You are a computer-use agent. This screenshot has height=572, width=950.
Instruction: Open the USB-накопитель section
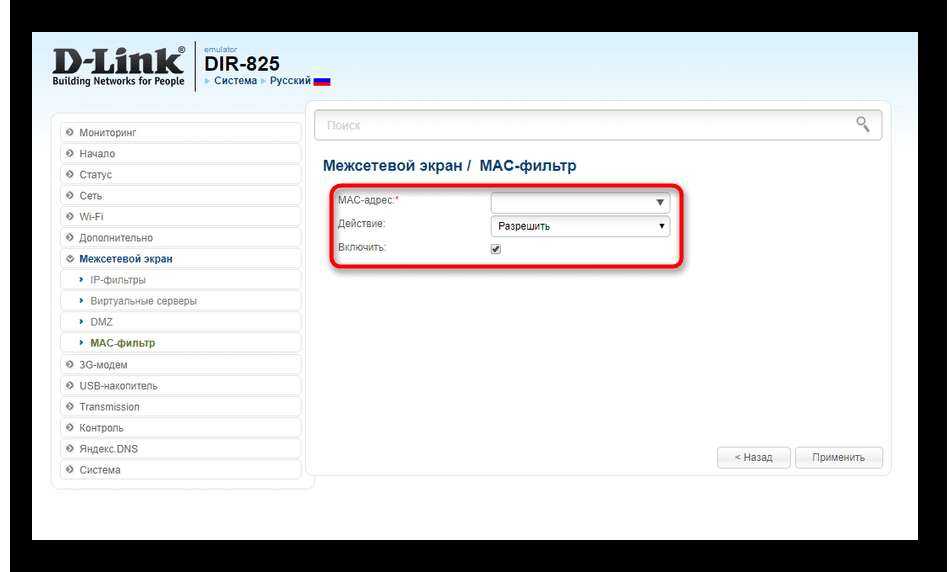[x=181, y=385]
